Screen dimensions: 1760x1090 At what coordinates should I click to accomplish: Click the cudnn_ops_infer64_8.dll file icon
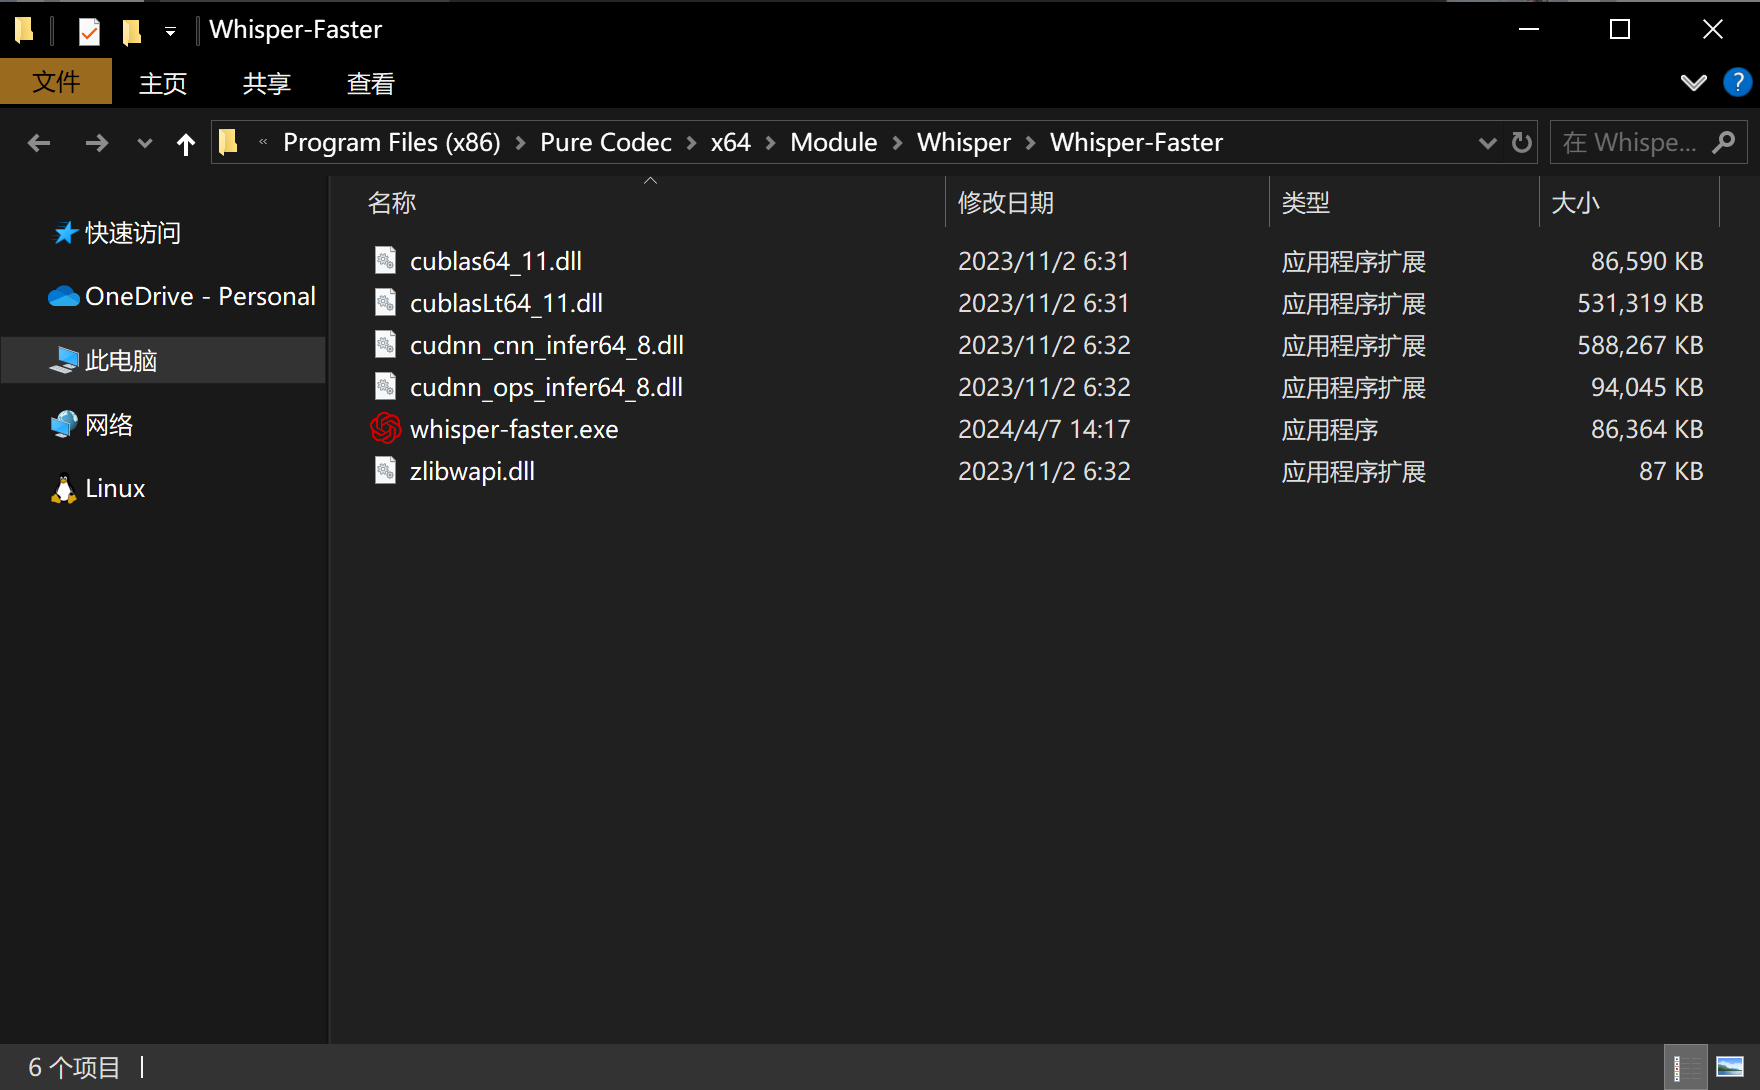click(385, 386)
